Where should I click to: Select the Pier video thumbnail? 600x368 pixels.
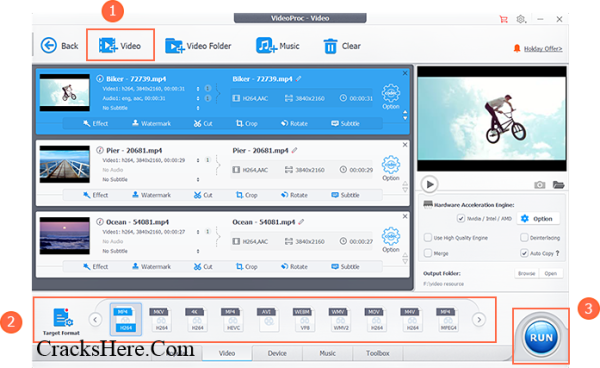65,164
